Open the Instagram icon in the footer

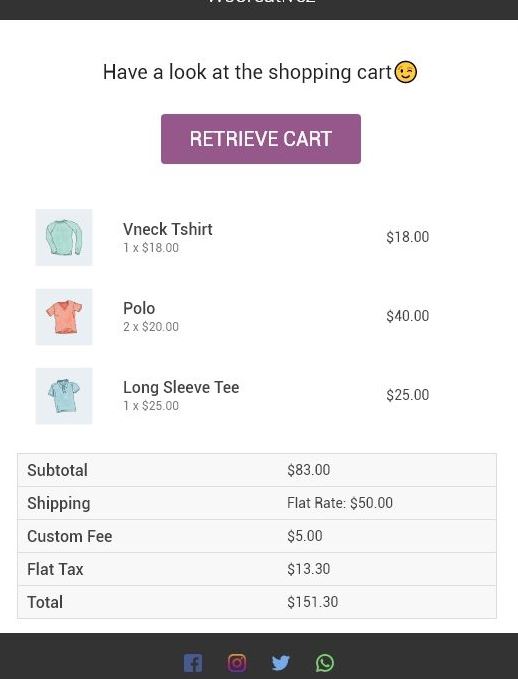click(x=237, y=663)
